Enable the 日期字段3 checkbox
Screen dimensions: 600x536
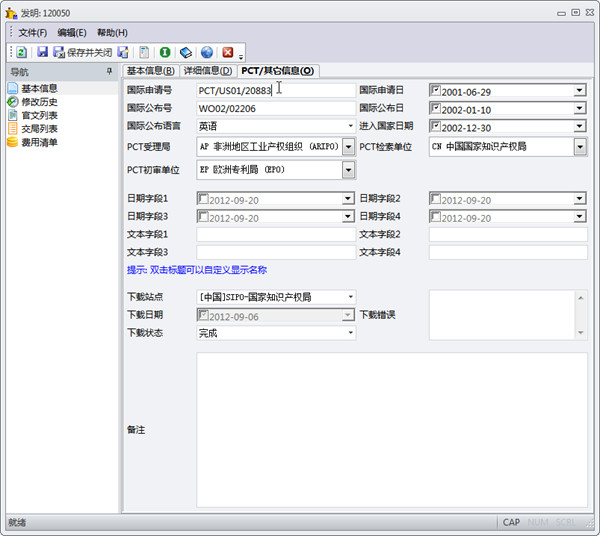coord(203,216)
